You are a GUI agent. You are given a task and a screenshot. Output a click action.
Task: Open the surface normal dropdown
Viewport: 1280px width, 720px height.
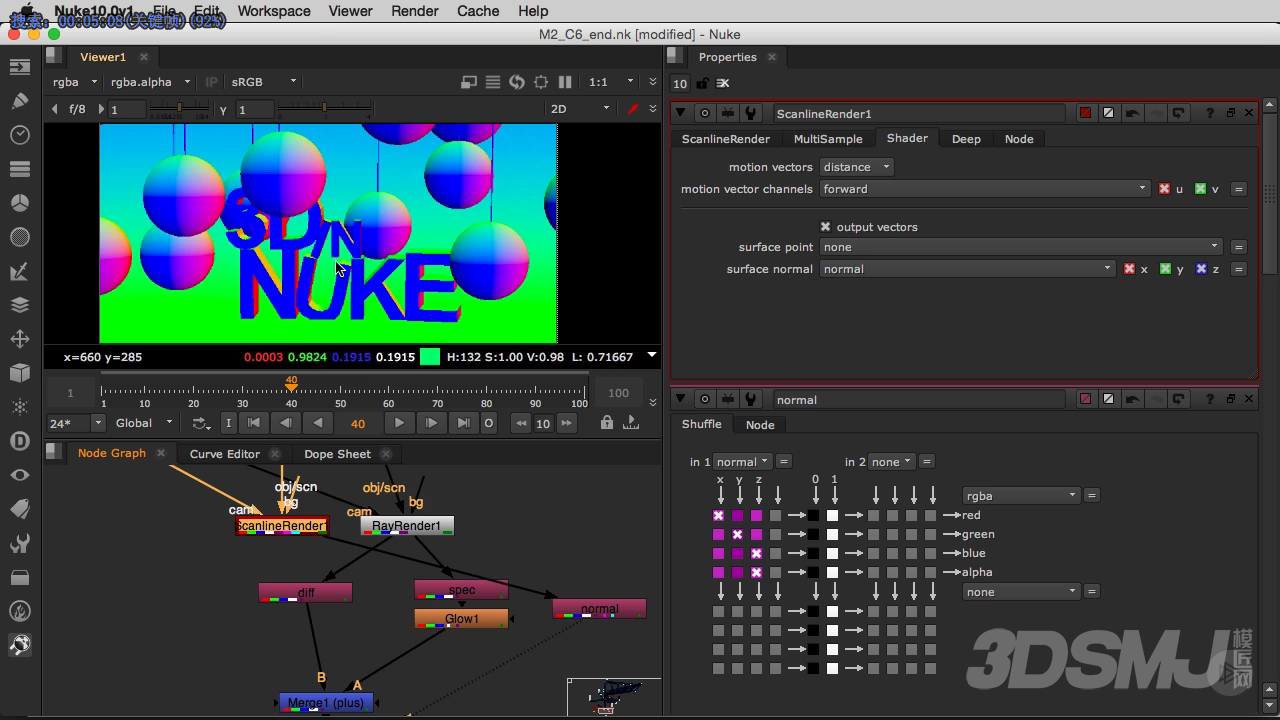click(967, 269)
